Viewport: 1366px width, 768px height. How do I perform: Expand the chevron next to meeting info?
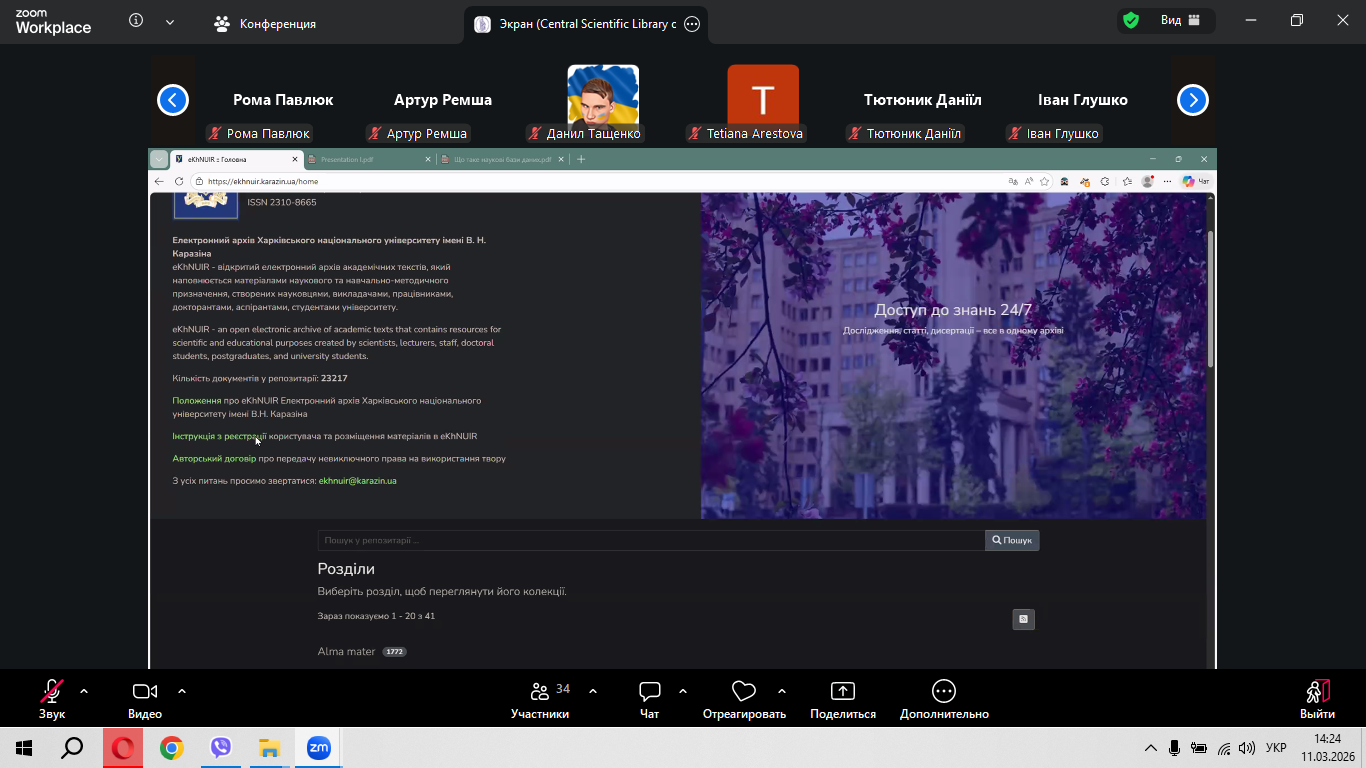tap(169, 22)
